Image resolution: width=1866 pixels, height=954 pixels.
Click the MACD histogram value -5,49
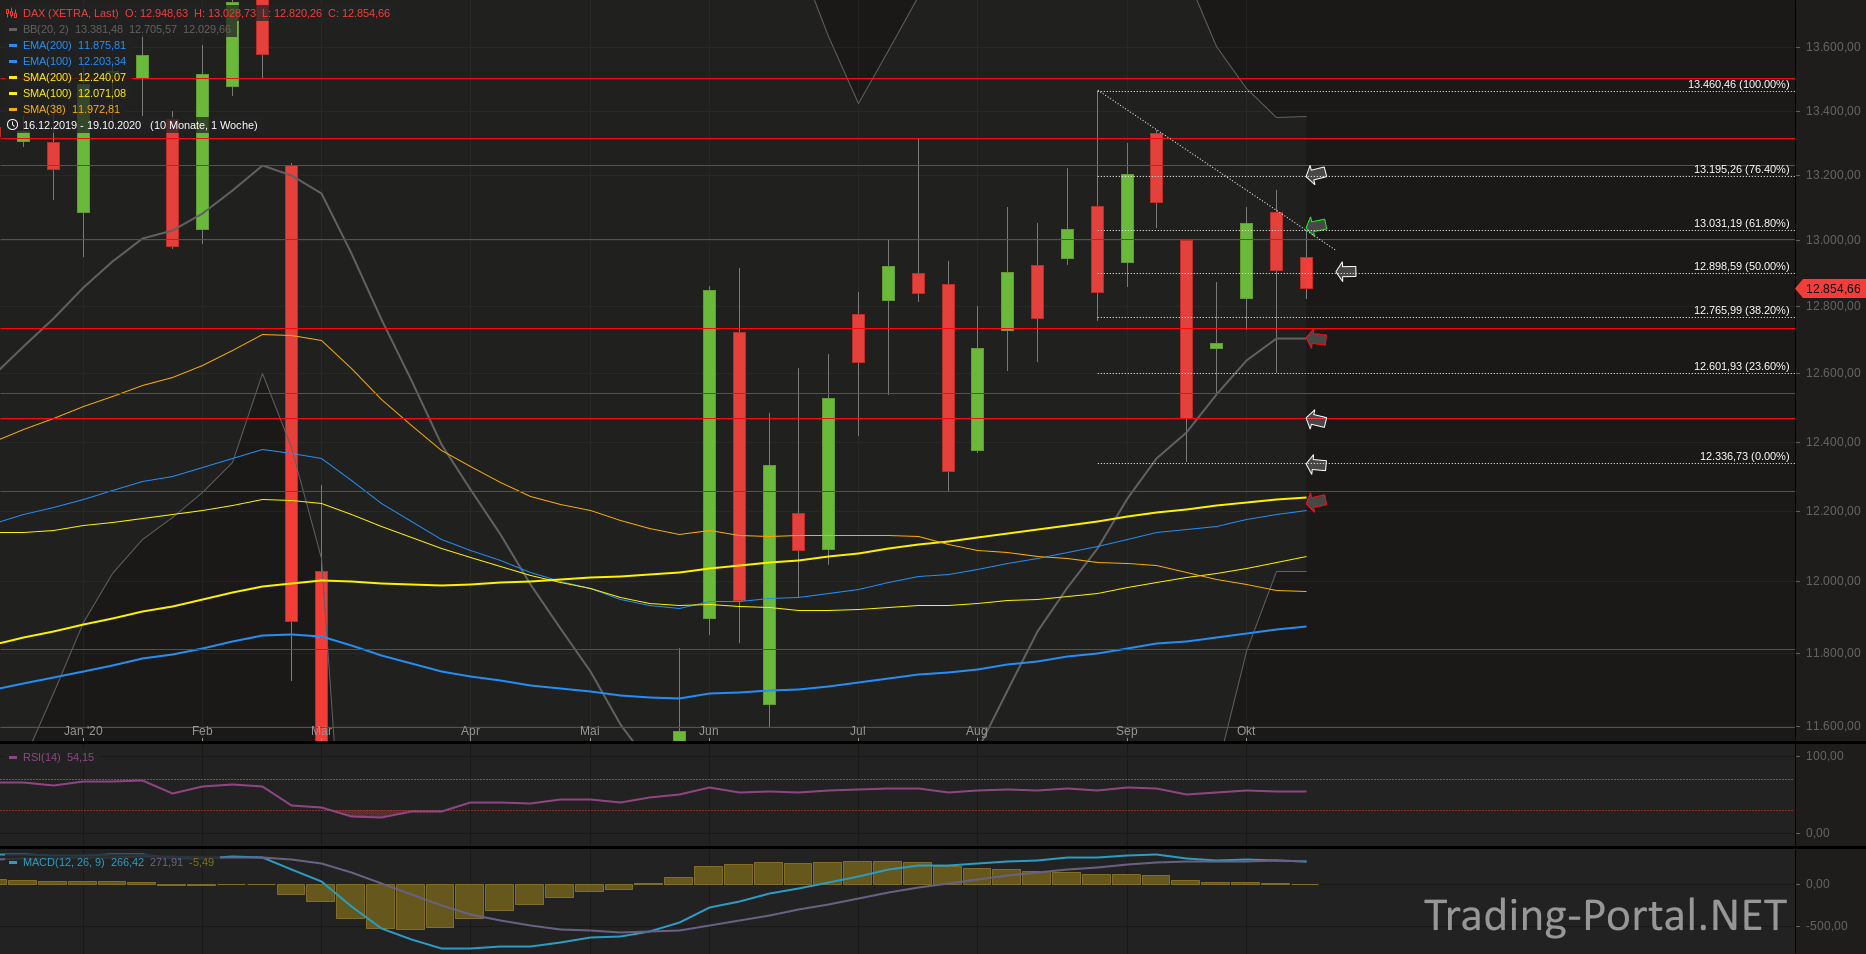tap(202, 862)
